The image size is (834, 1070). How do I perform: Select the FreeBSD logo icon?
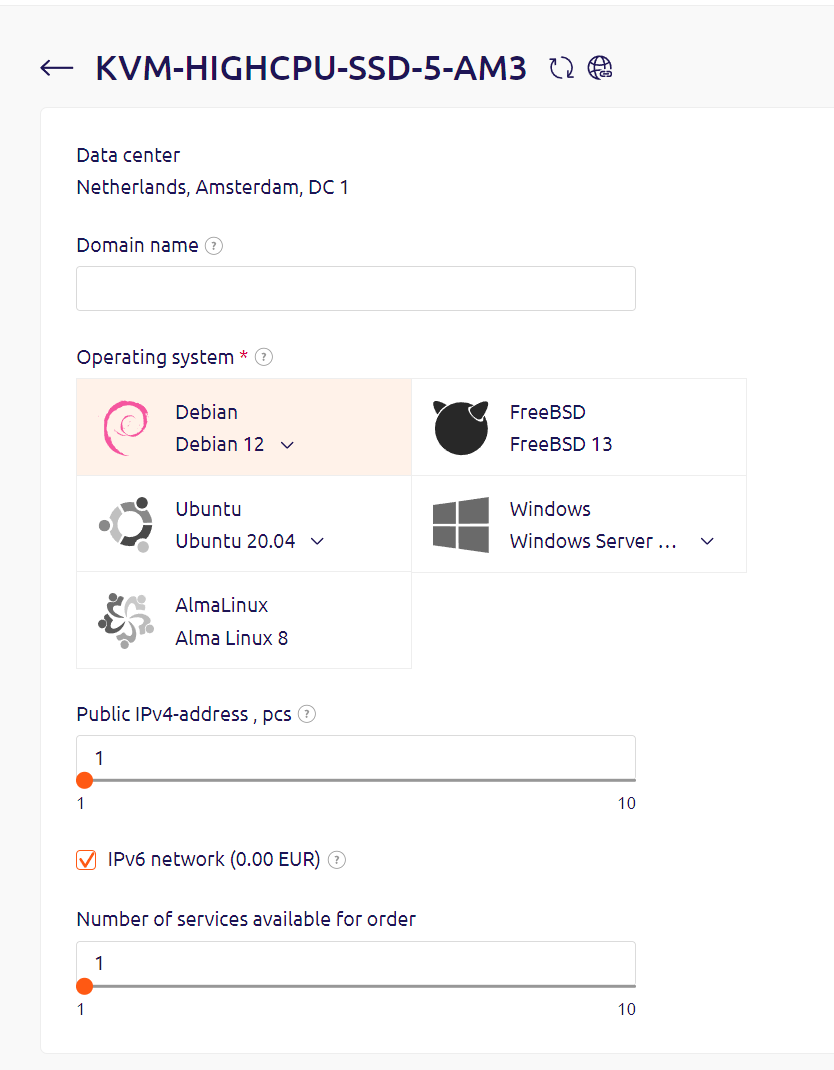460,427
